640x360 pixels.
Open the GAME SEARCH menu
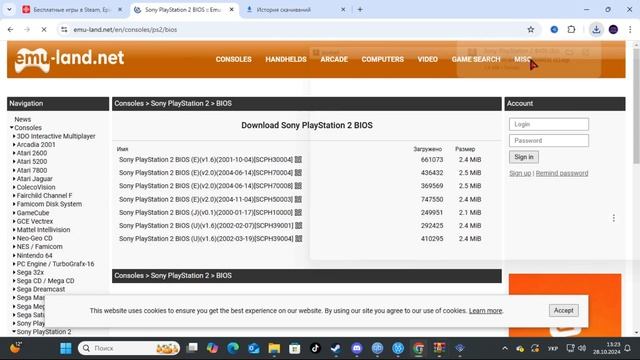point(476,59)
